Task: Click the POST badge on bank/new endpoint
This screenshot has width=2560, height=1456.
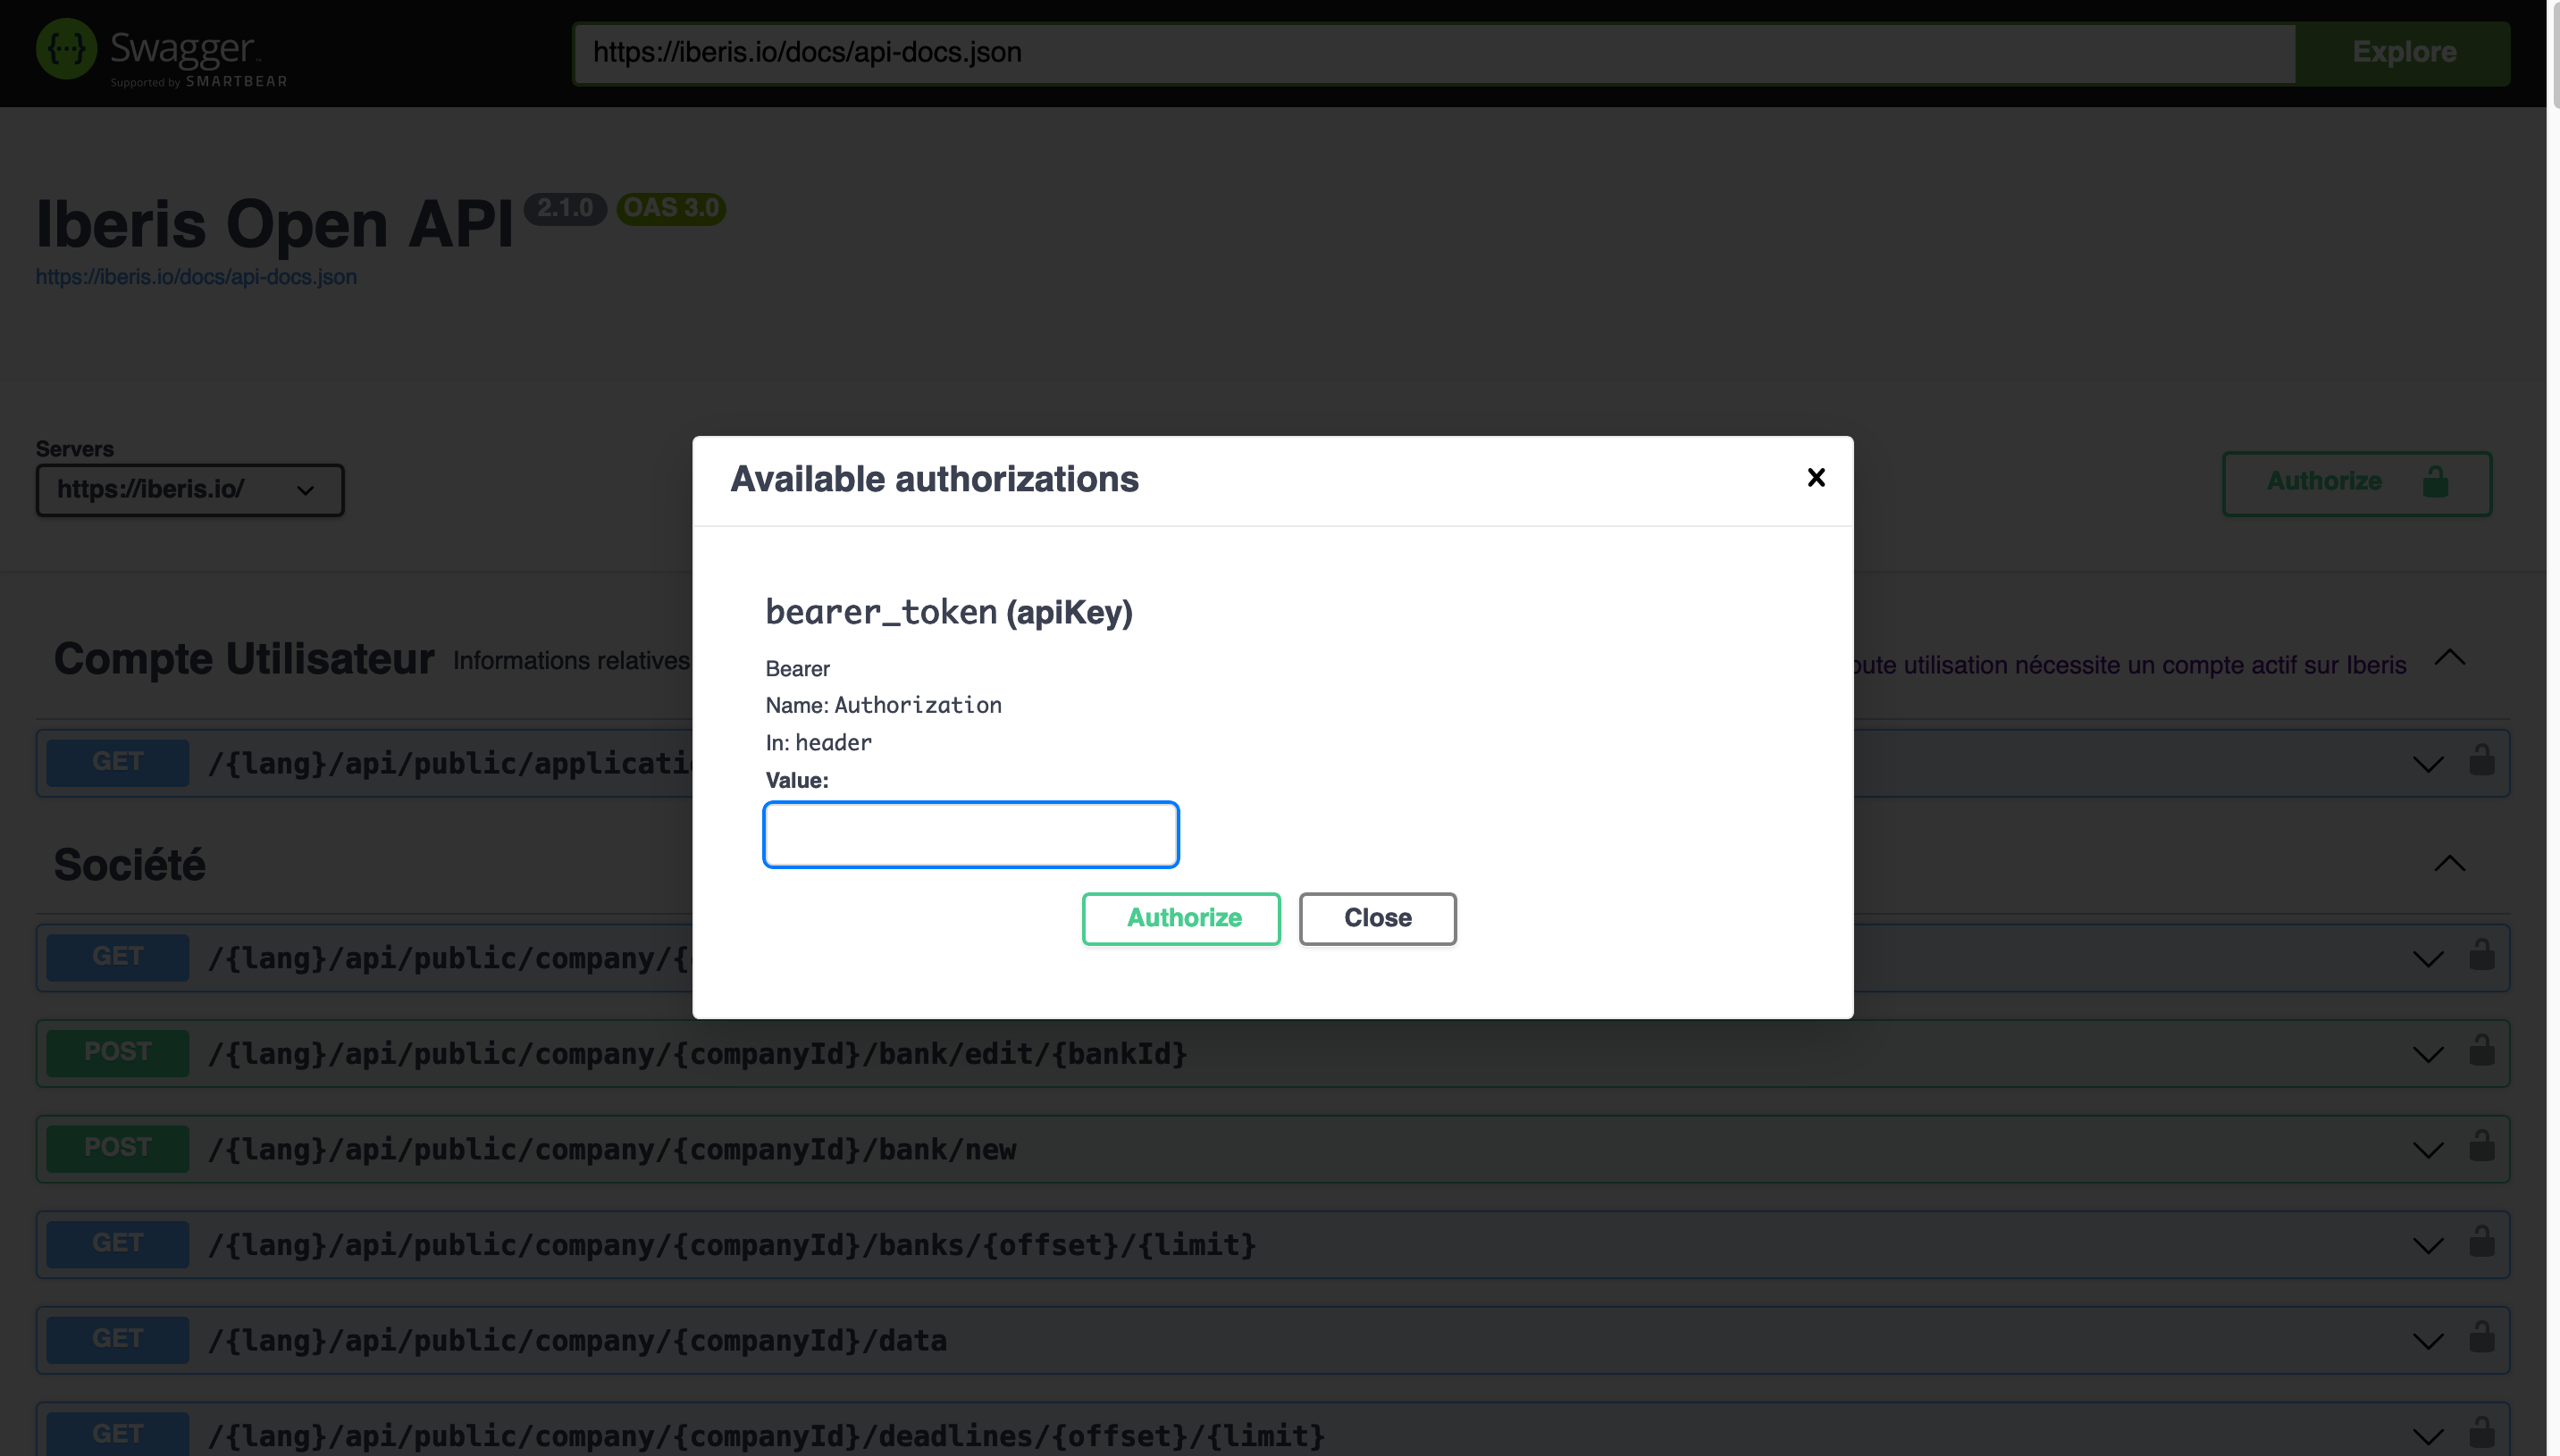Action: (118, 1149)
